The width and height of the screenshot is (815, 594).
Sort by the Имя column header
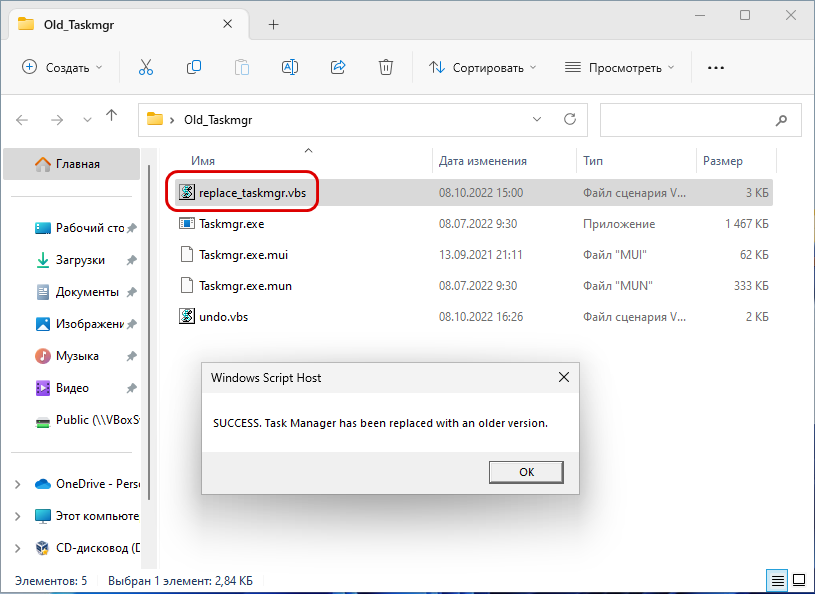(203, 161)
